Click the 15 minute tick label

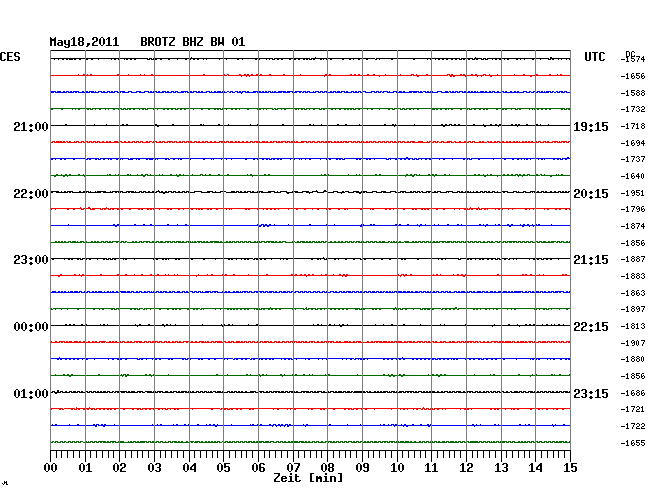click(570, 467)
